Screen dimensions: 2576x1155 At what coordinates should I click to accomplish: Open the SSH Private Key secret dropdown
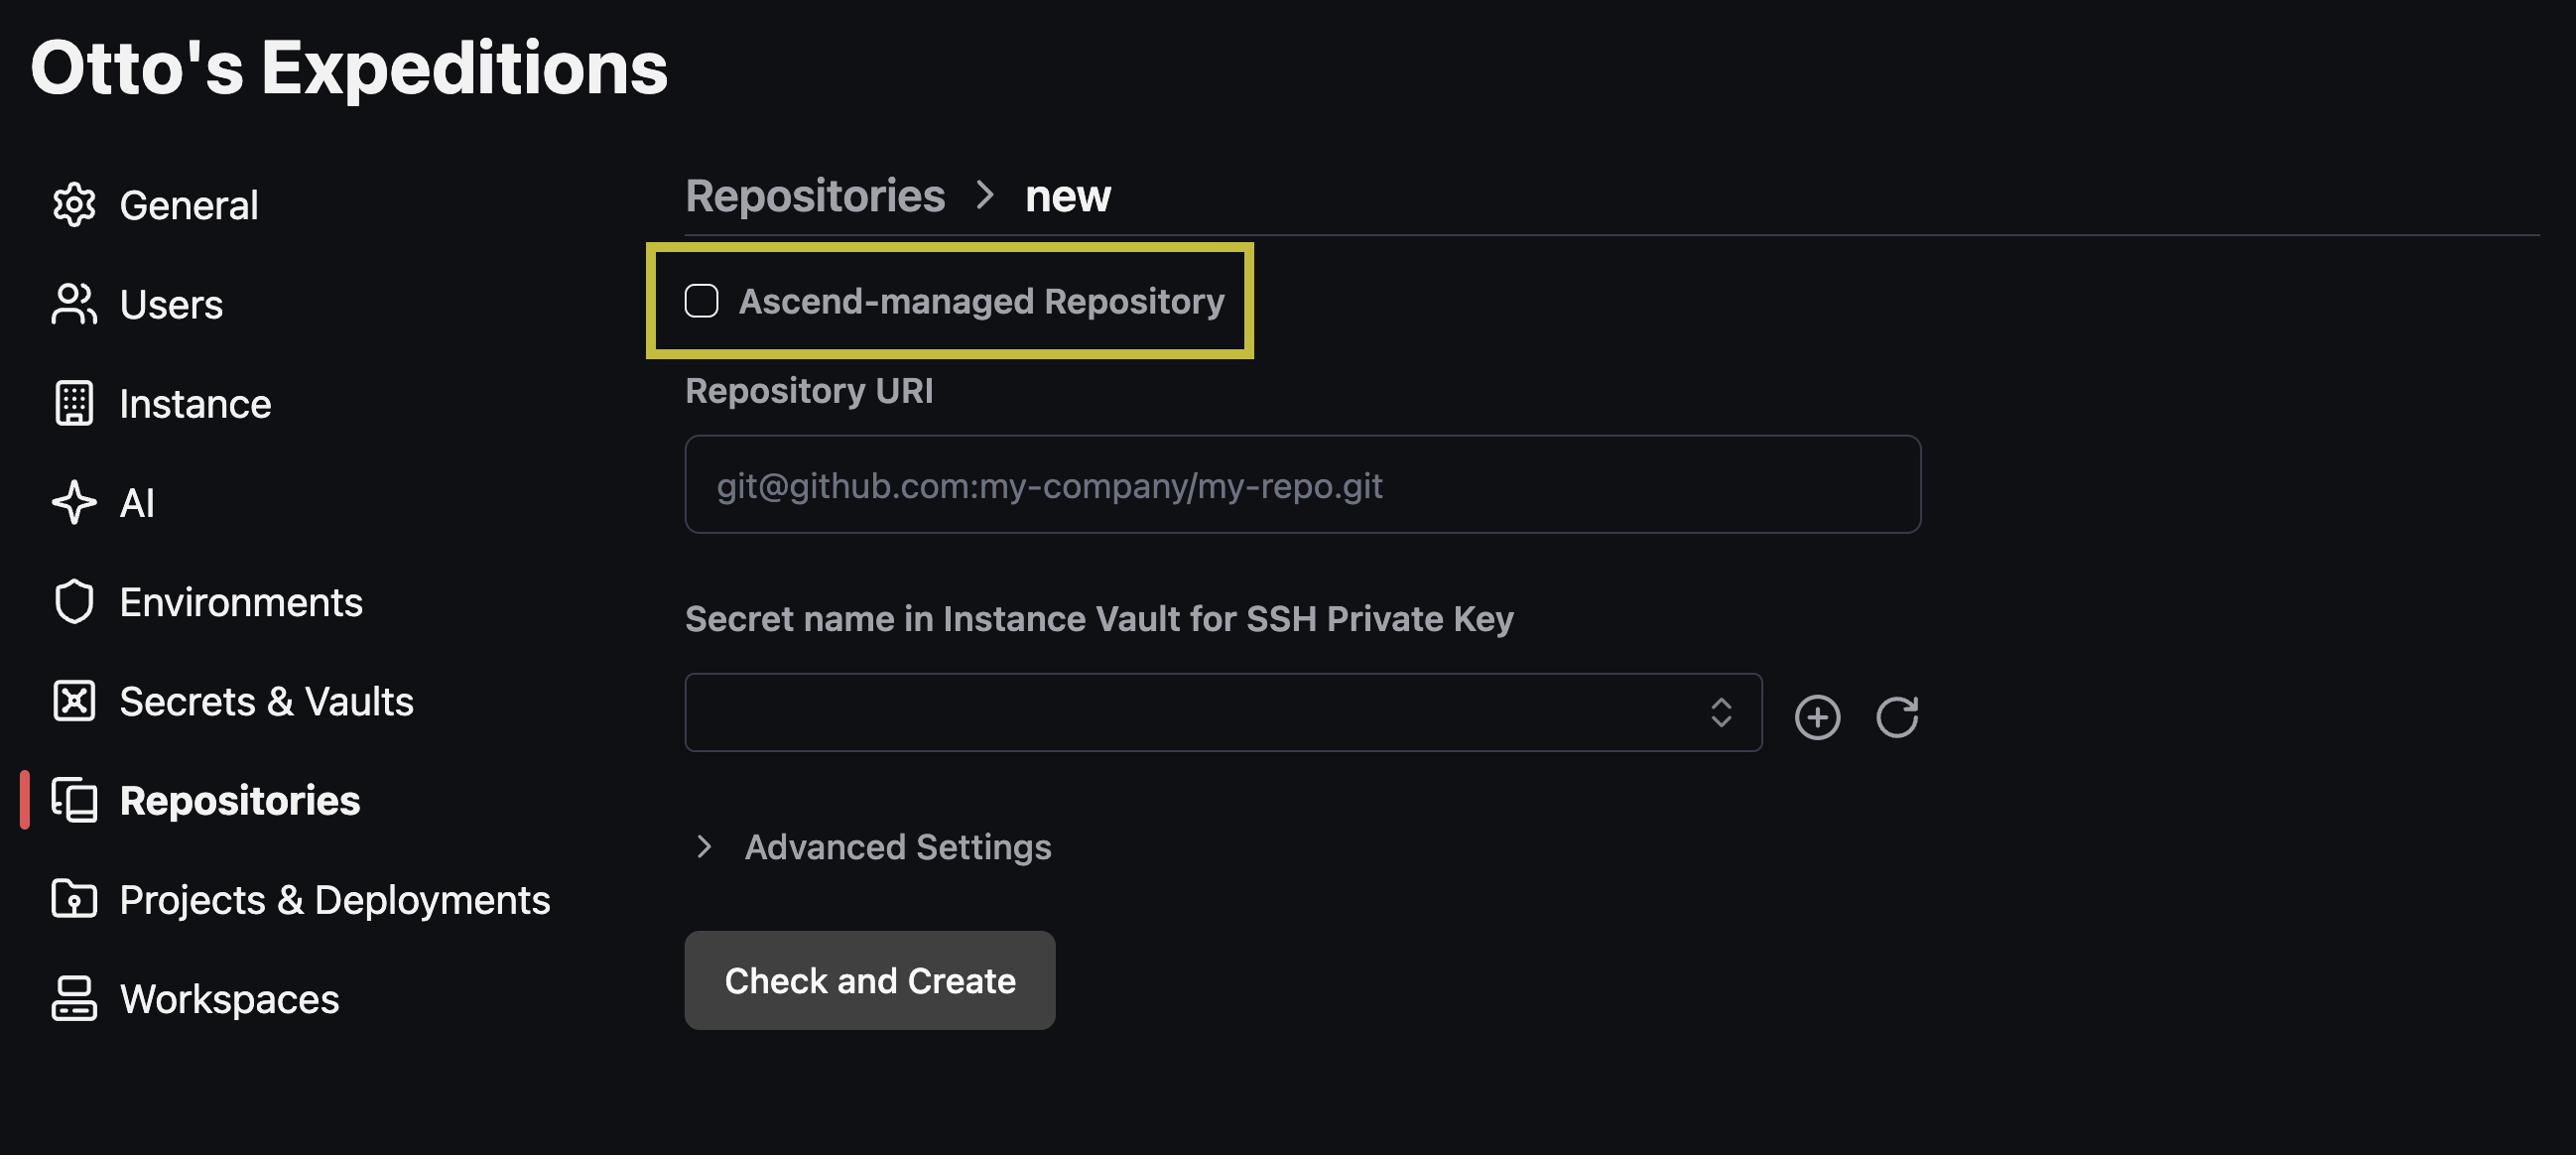[x=1223, y=712]
